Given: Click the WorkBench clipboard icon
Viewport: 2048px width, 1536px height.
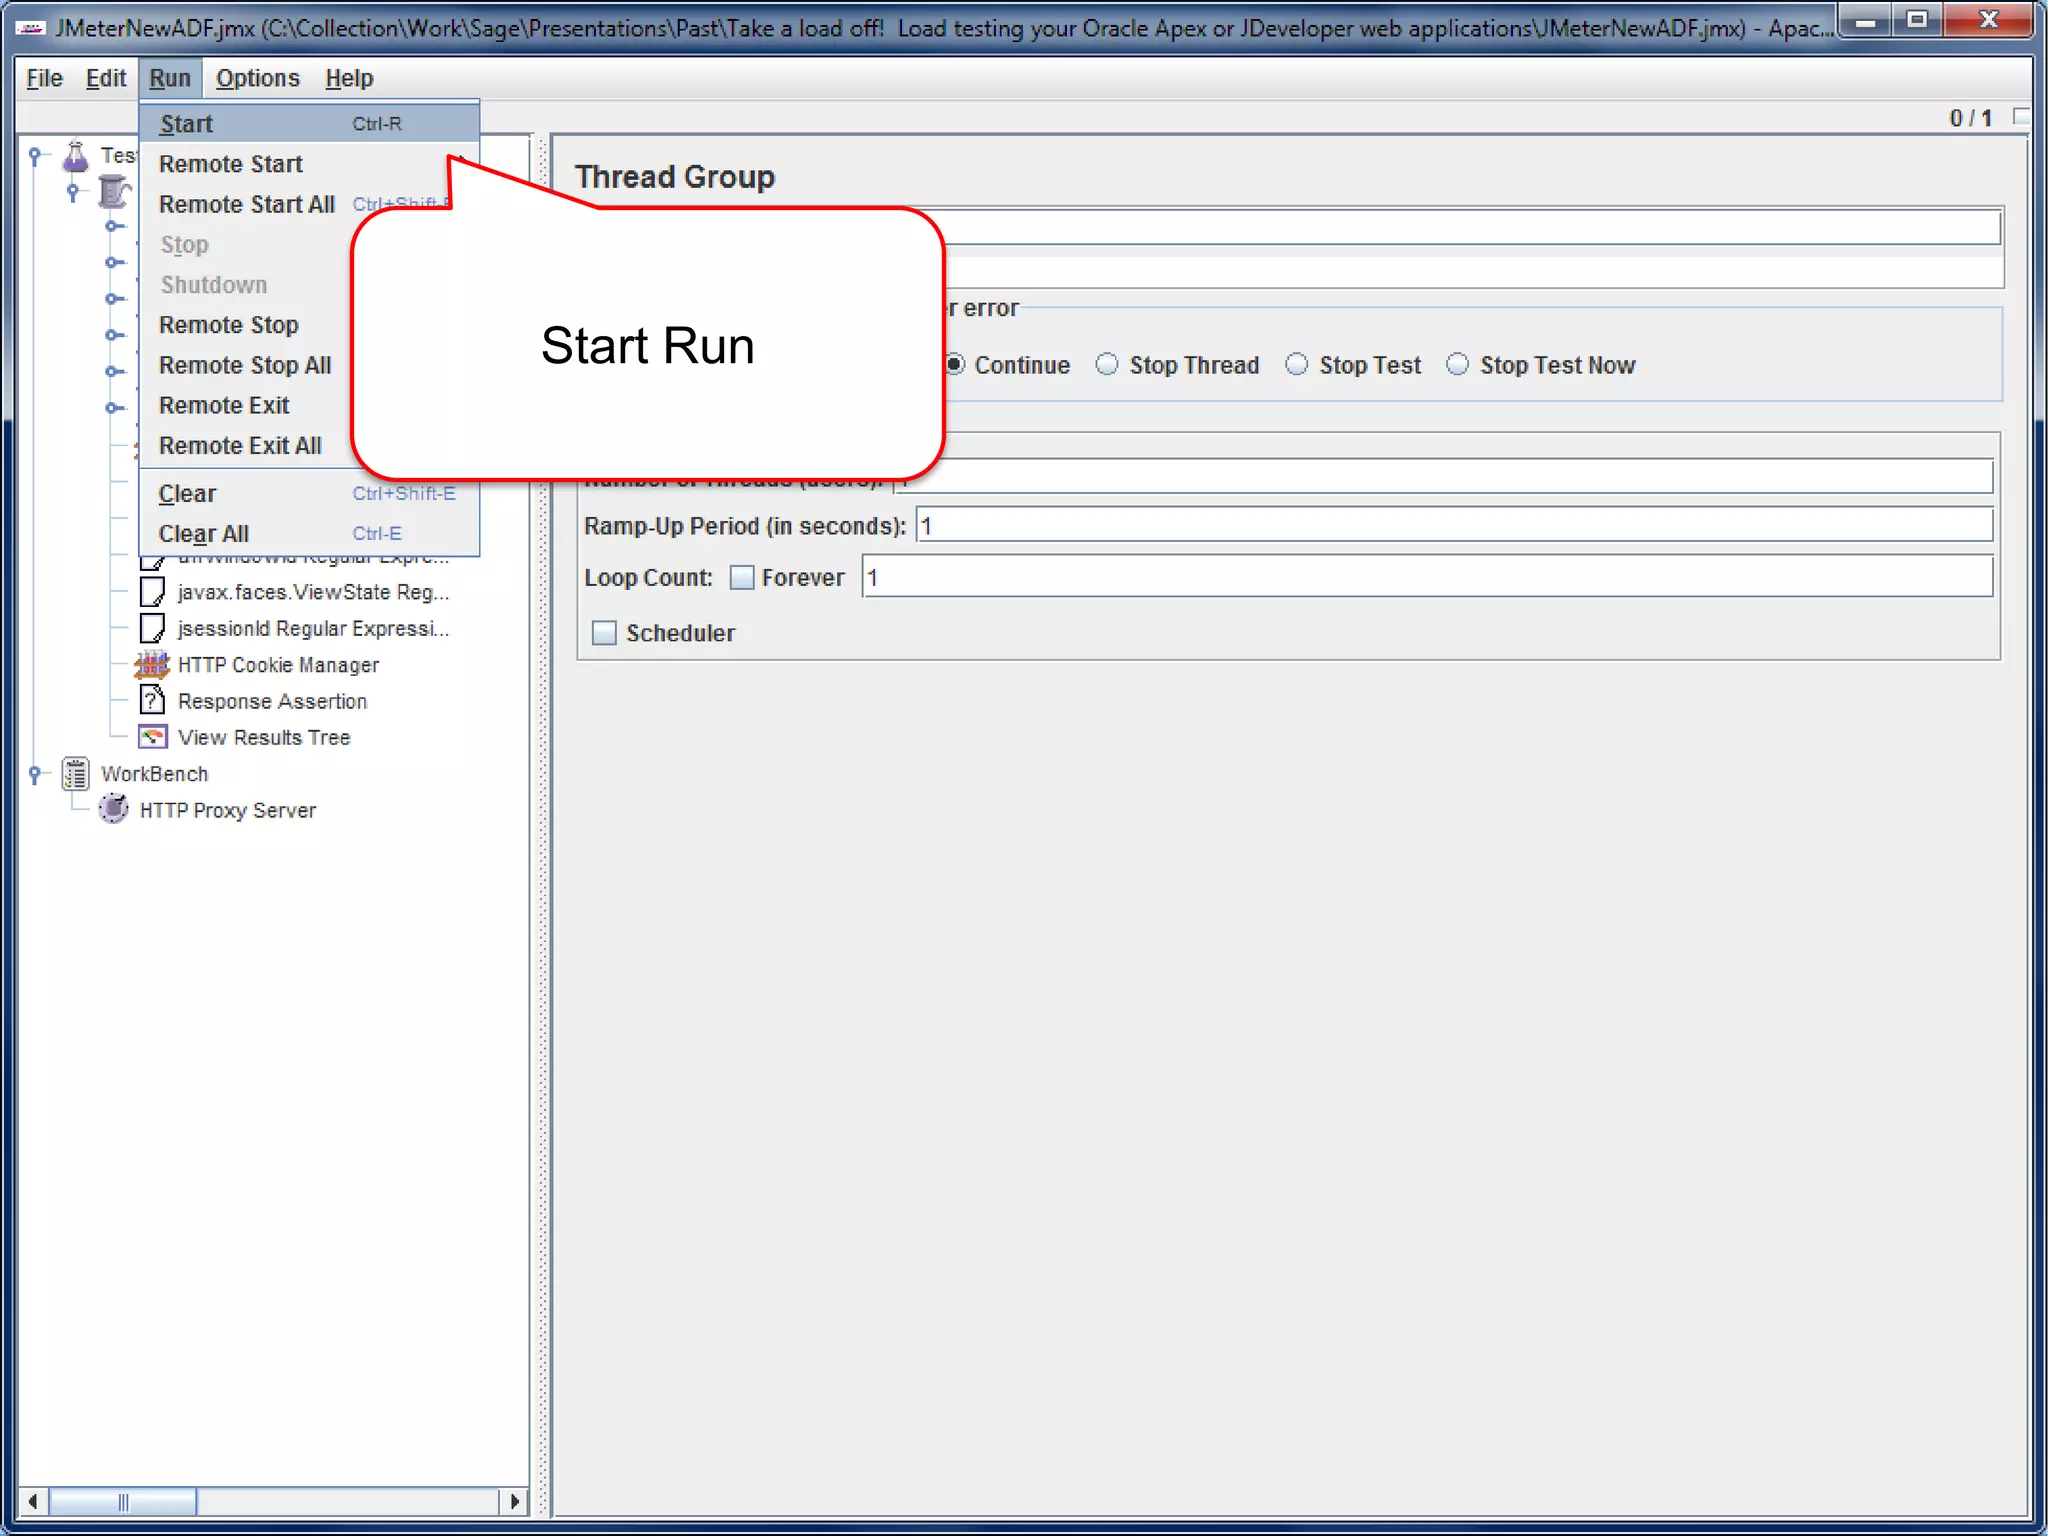Looking at the screenshot, I should [76, 774].
